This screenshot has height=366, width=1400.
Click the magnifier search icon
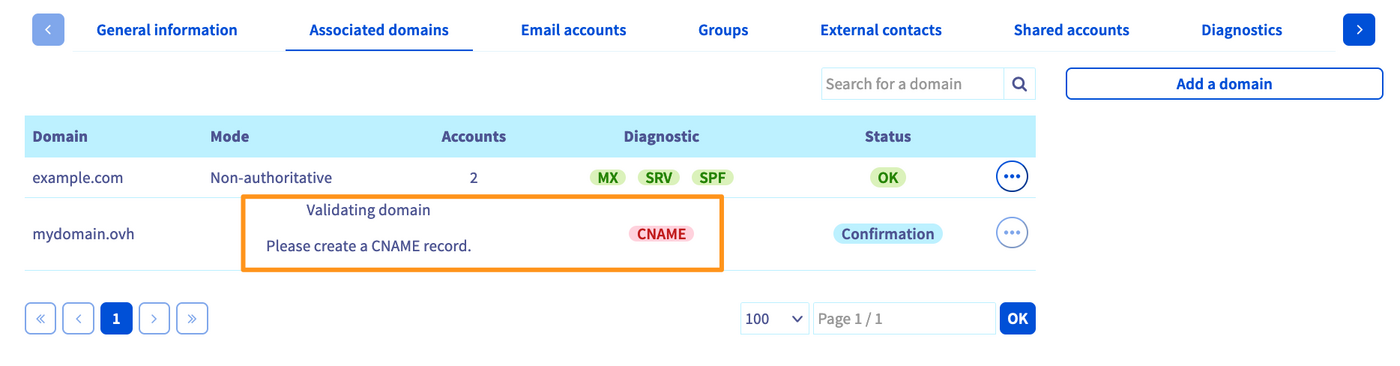tap(1019, 84)
